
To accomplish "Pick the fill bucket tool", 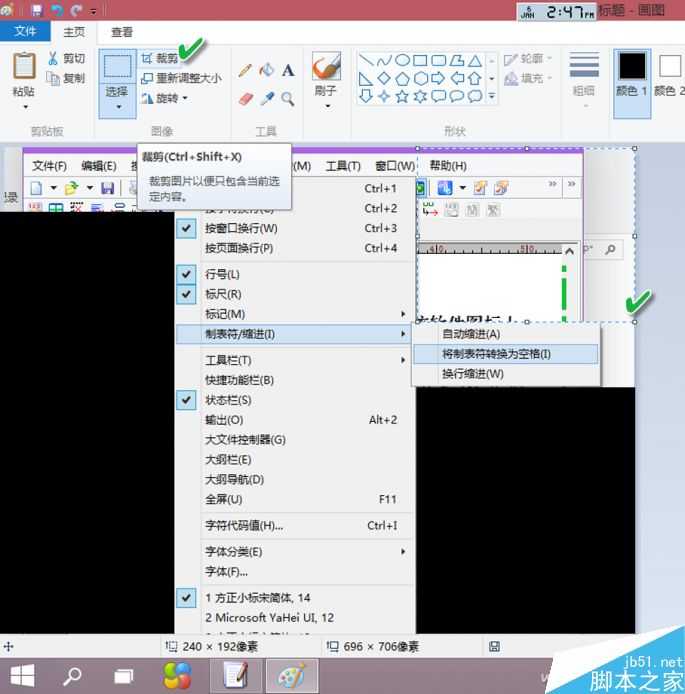I will click(266, 71).
